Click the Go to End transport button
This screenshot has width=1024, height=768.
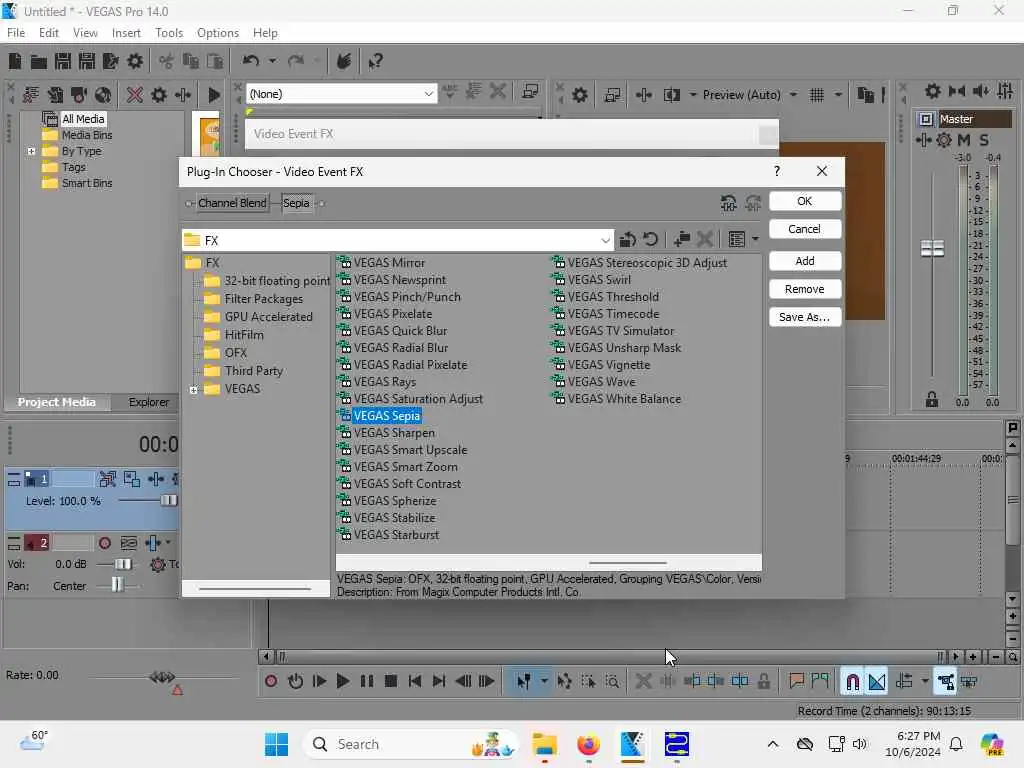pyautogui.click(x=439, y=682)
